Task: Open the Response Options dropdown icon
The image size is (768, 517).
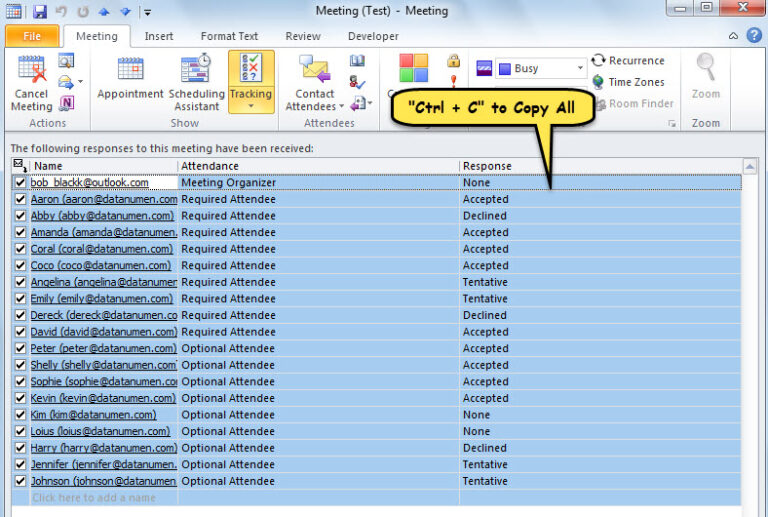Action: [x=361, y=103]
